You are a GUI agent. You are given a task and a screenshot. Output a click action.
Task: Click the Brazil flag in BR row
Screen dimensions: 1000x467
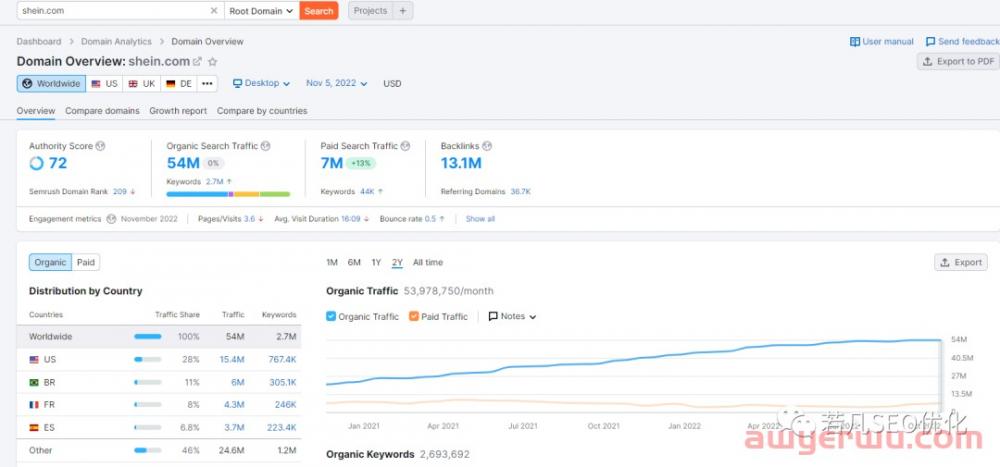[34, 383]
